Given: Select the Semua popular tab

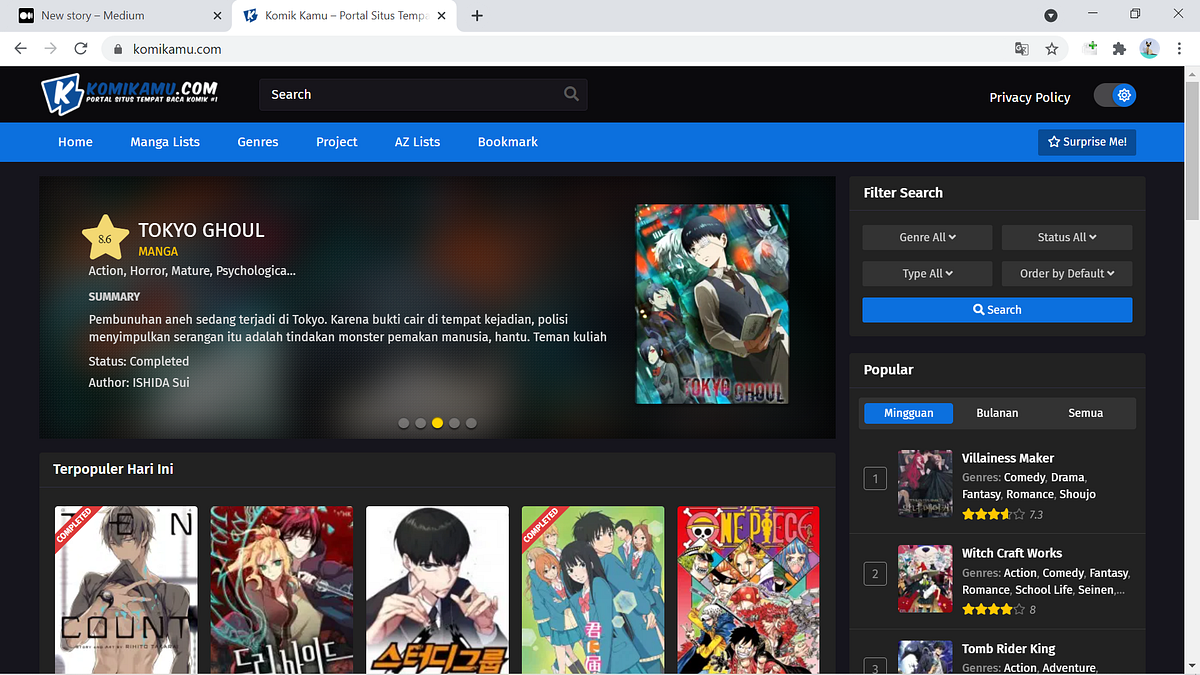Looking at the screenshot, I should tap(1086, 412).
